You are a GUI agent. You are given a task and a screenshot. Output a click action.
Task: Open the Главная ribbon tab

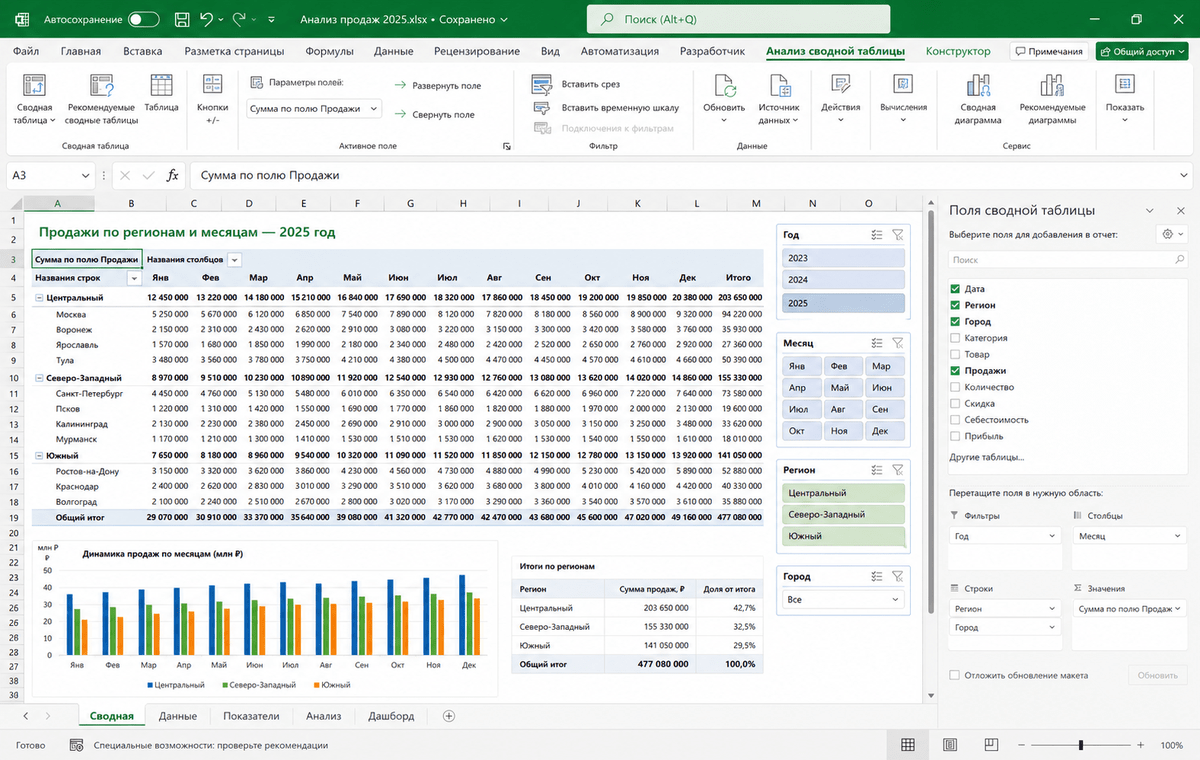pyautogui.click(x=80, y=51)
